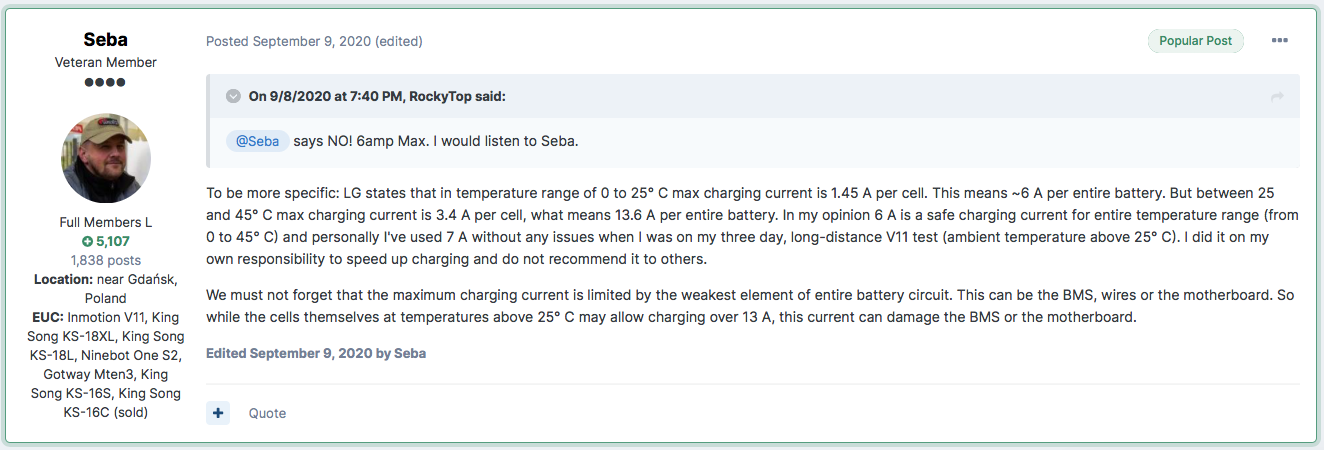This screenshot has width=1324, height=450.
Task: Click the green reputation plus icon
Action: point(87,241)
